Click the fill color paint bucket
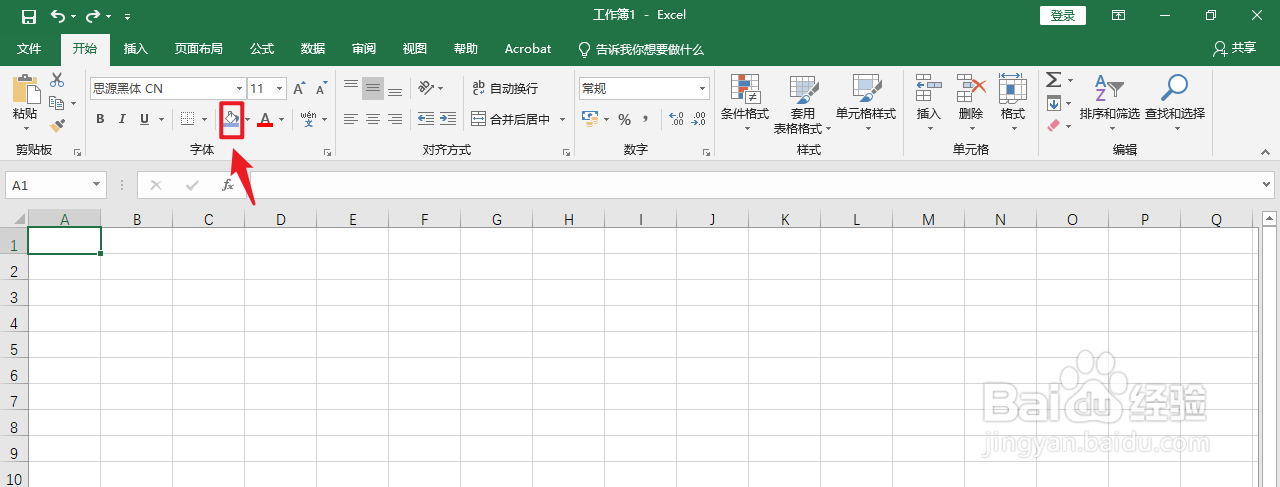Image resolution: width=1280 pixels, height=487 pixels. tap(231, 119)
